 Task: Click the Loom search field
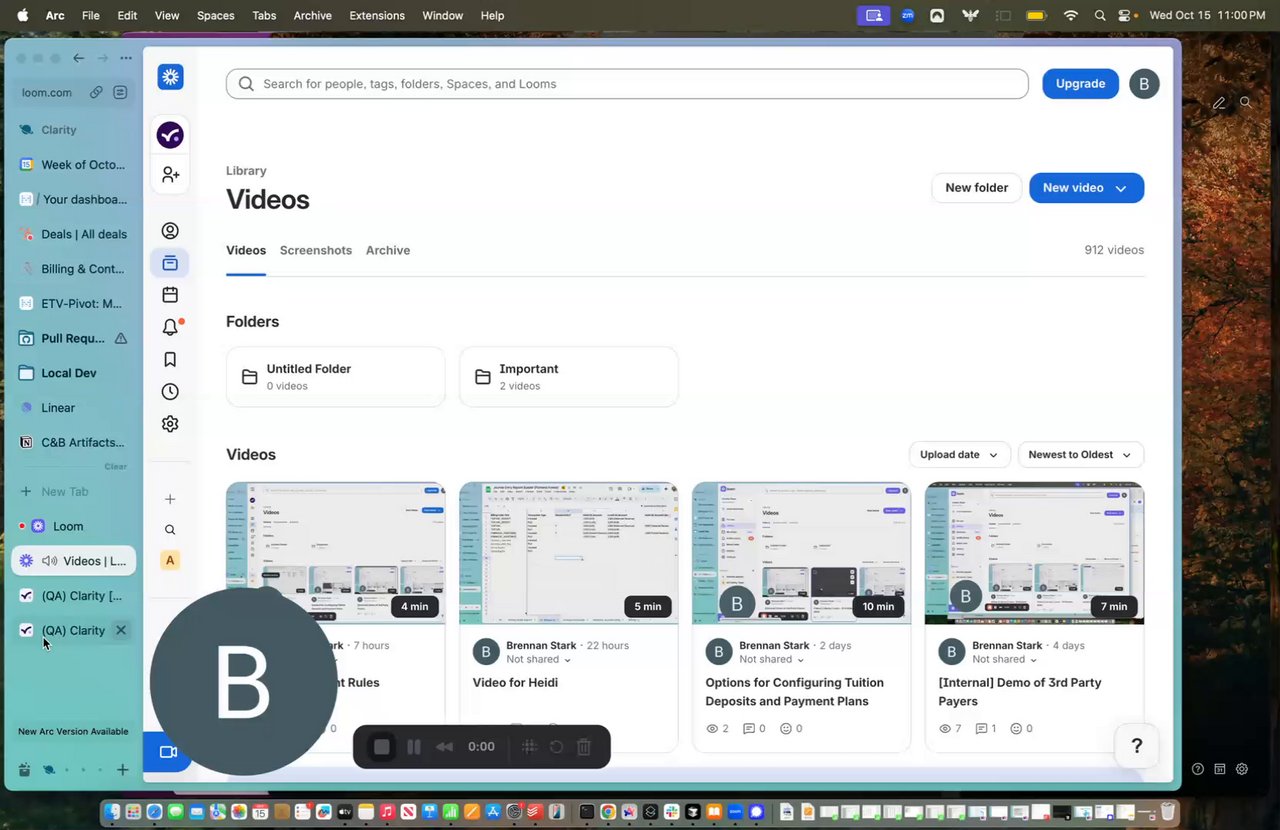(627, 84)
